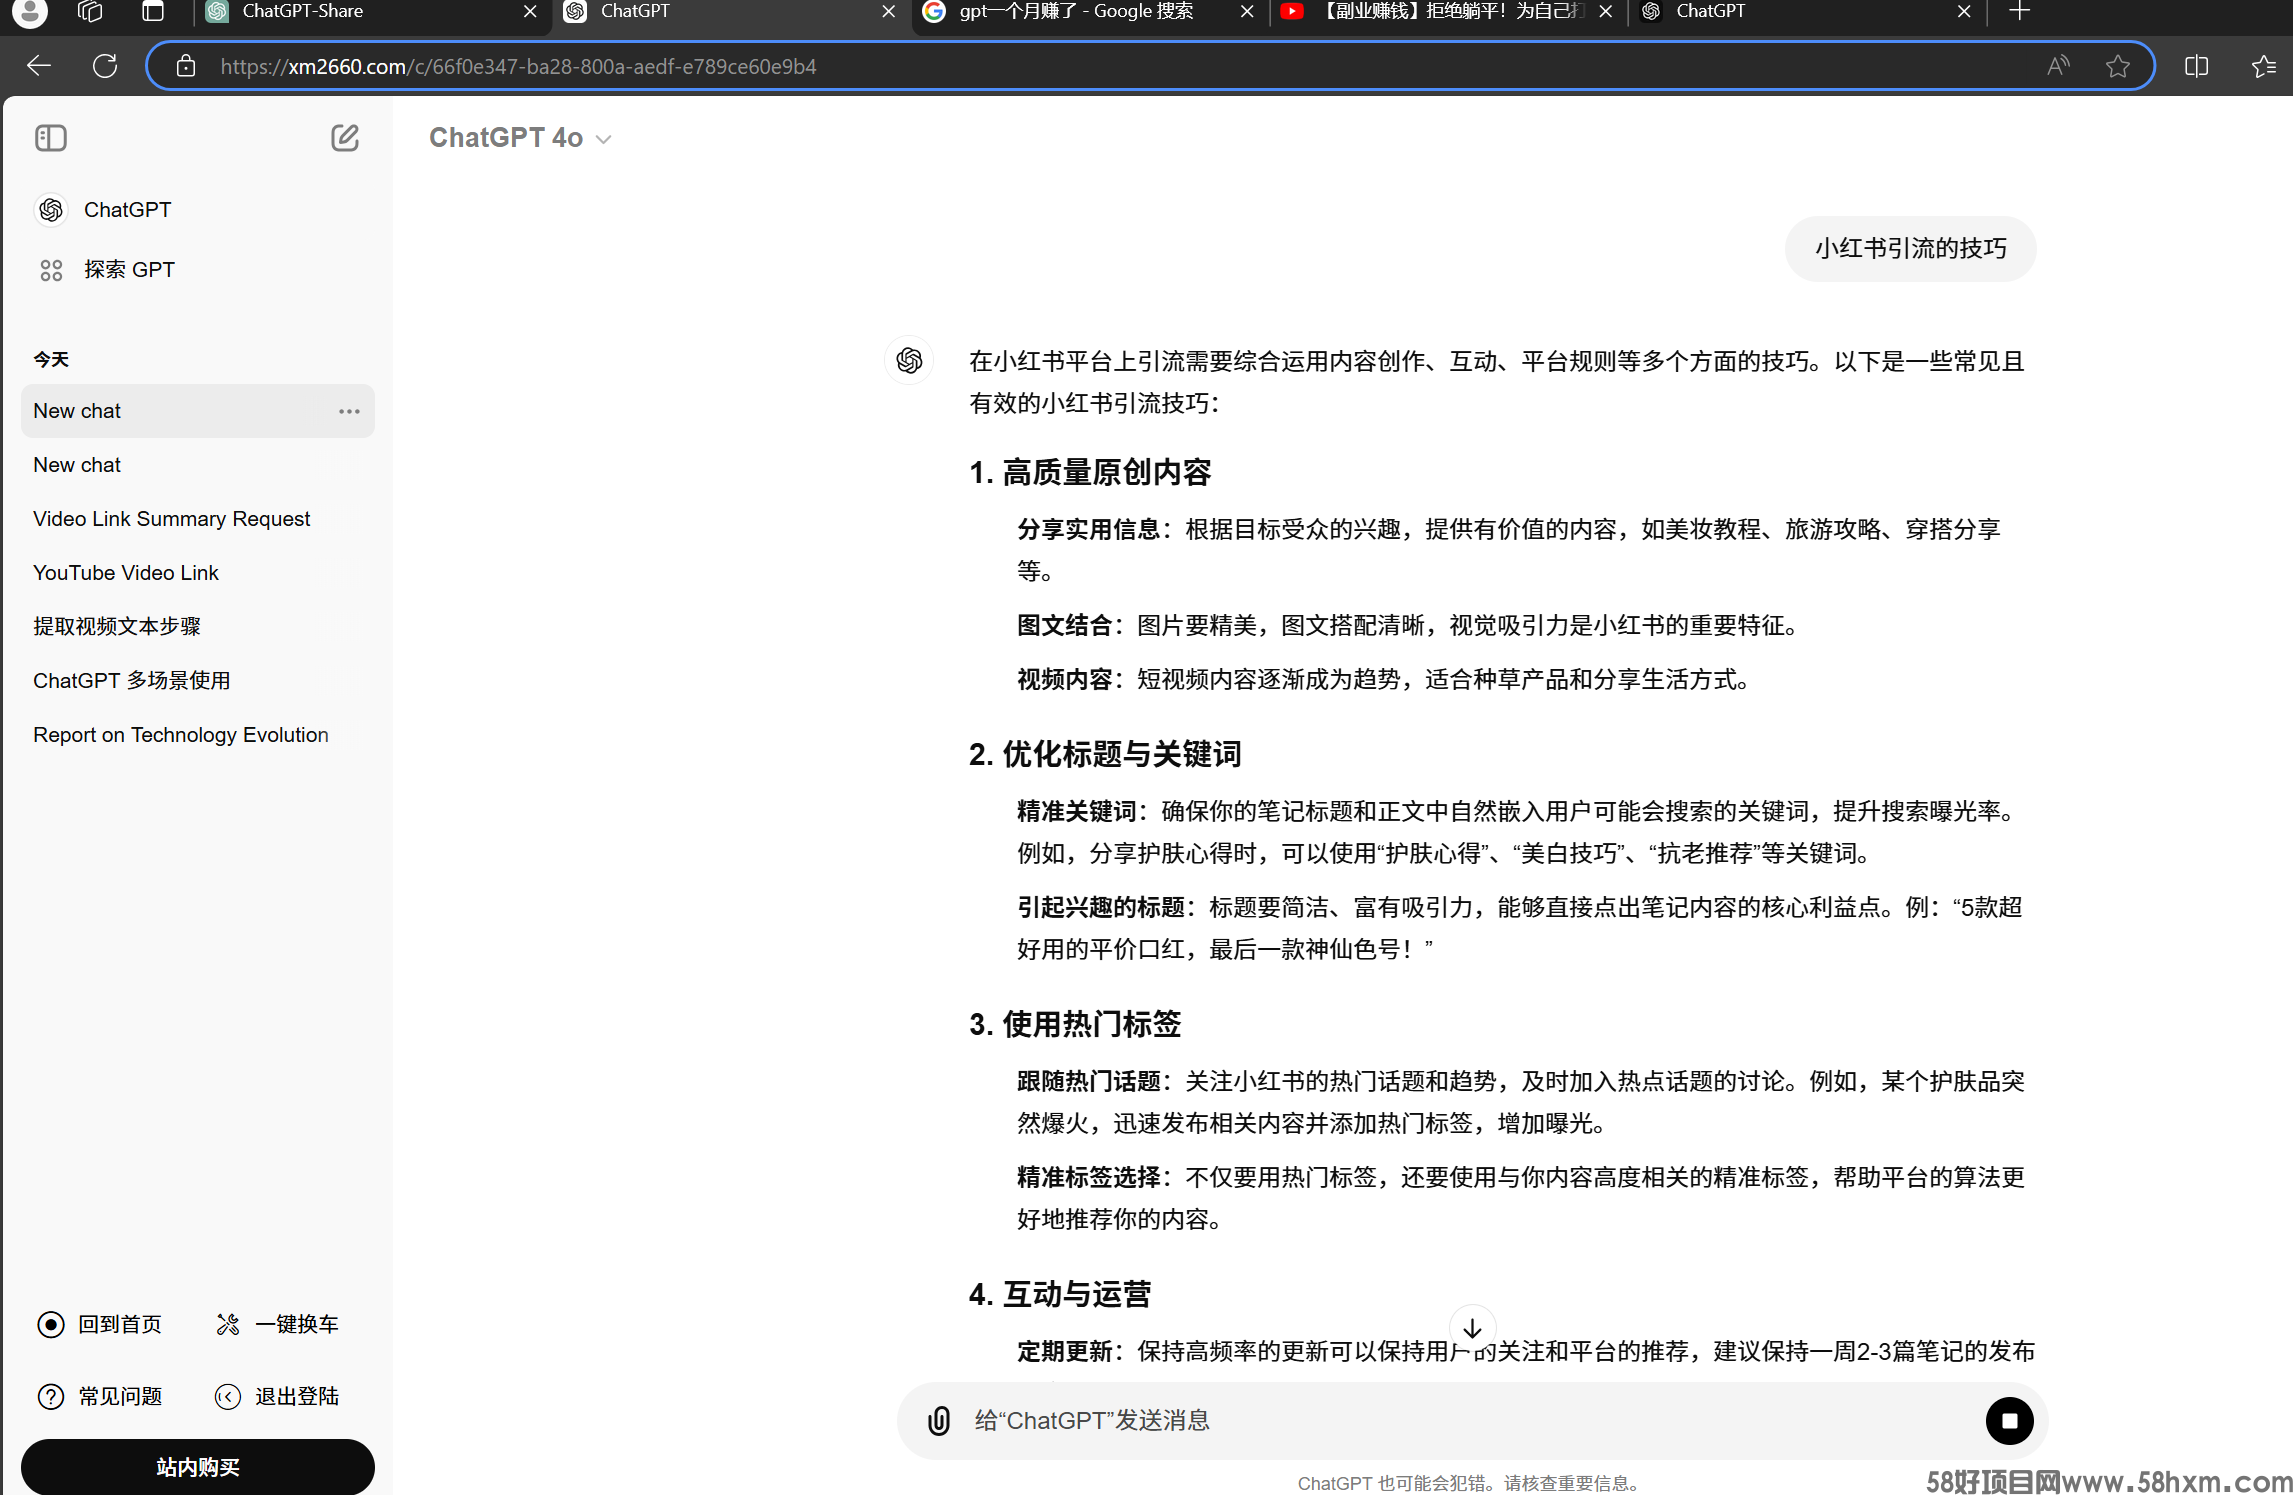Click the tools icon before 一键换车

coord(228,1324)
